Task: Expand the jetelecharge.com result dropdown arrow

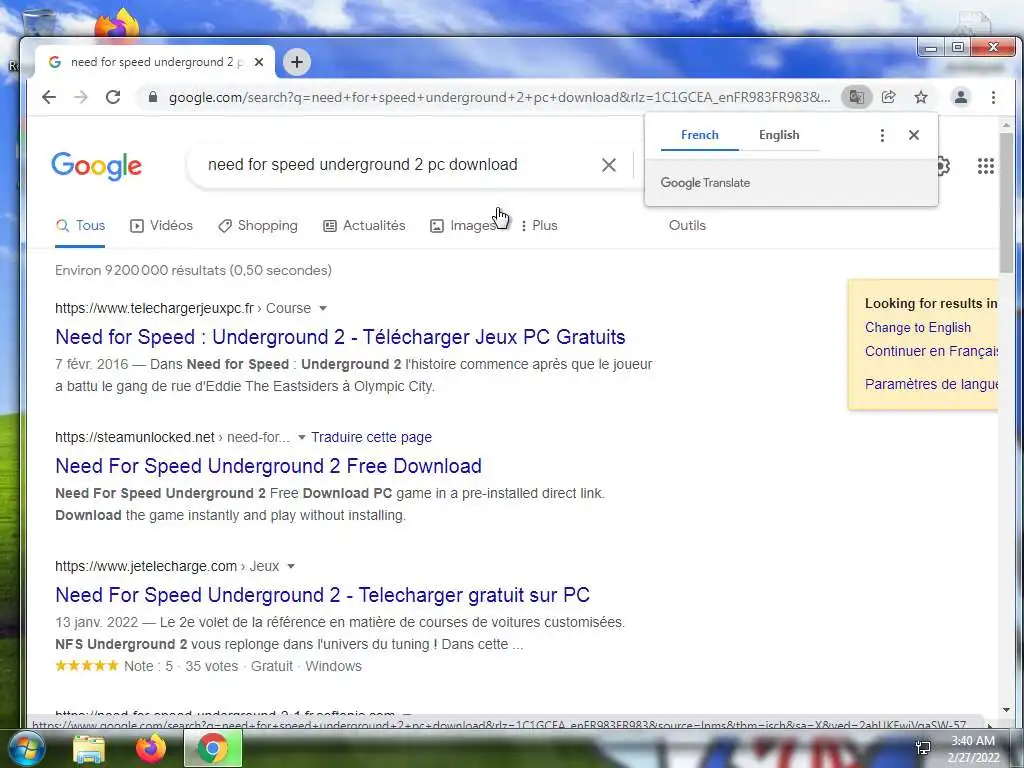Action: [x=291, y=566]
